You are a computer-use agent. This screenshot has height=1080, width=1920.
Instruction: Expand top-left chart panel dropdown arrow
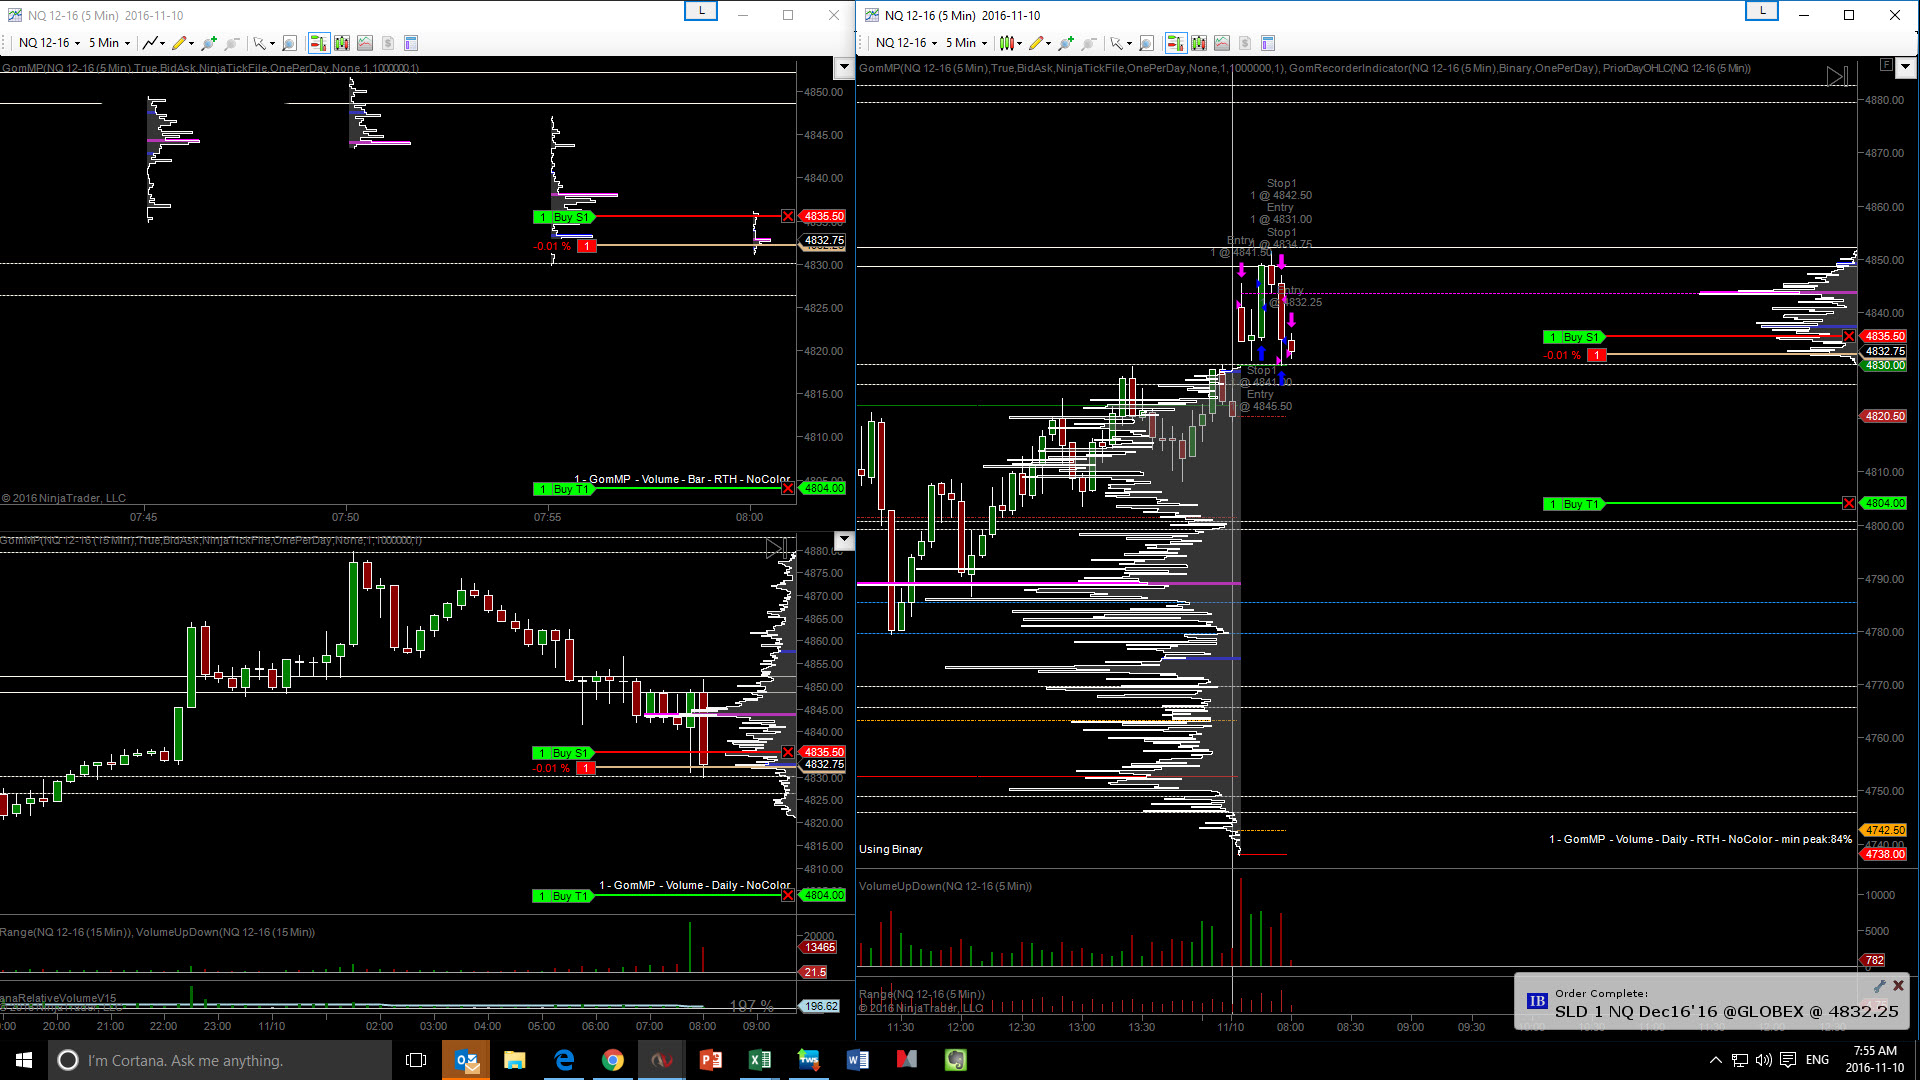pyautogui.click(x=844, y=67)
